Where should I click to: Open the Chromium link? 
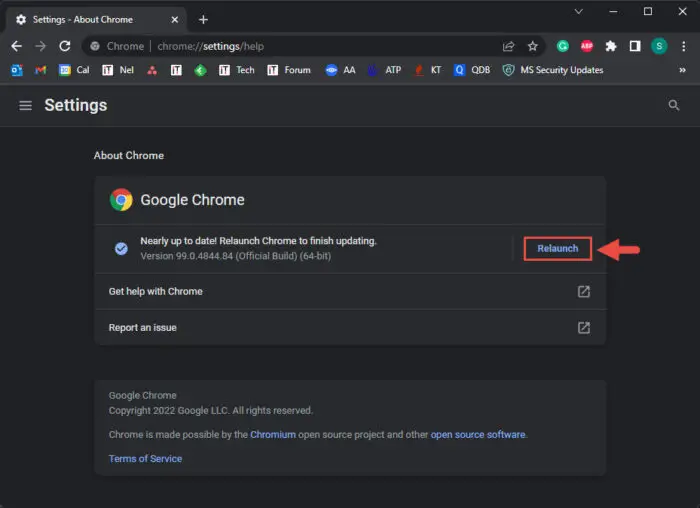[x=273, y=434]
